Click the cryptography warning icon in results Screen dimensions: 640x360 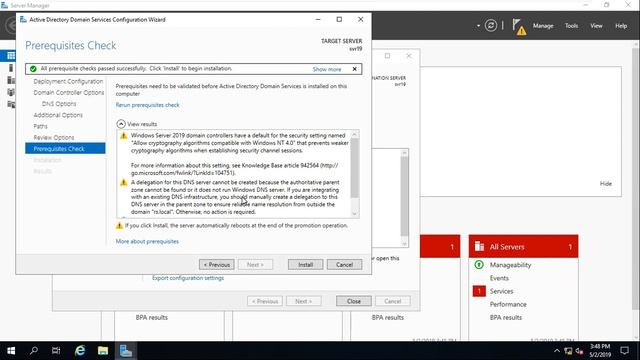(124, 136)
